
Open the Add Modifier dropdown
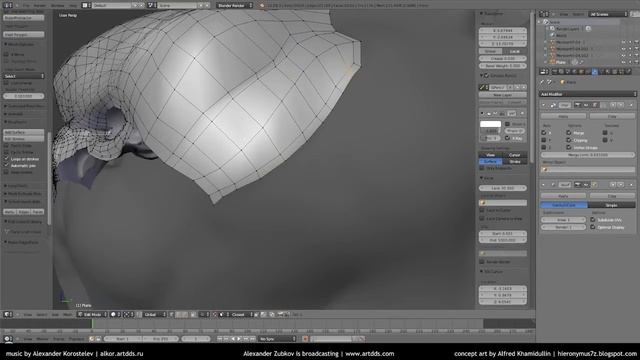click(x=588, y=94)
